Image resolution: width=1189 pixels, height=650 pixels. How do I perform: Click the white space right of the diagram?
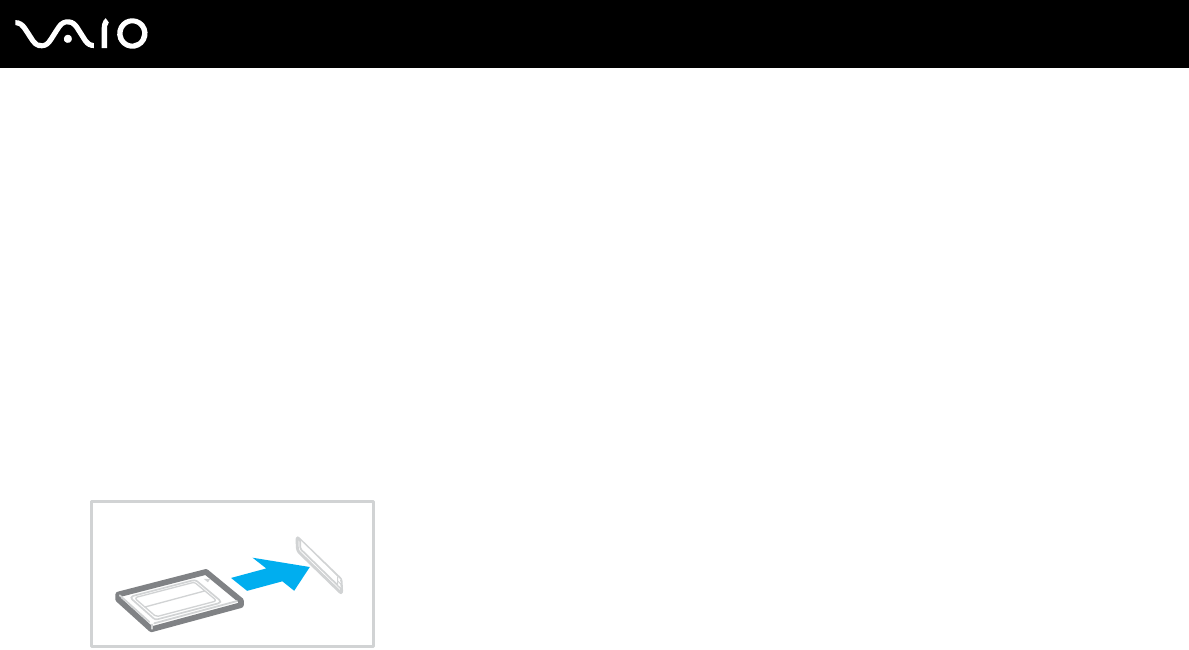781,573
